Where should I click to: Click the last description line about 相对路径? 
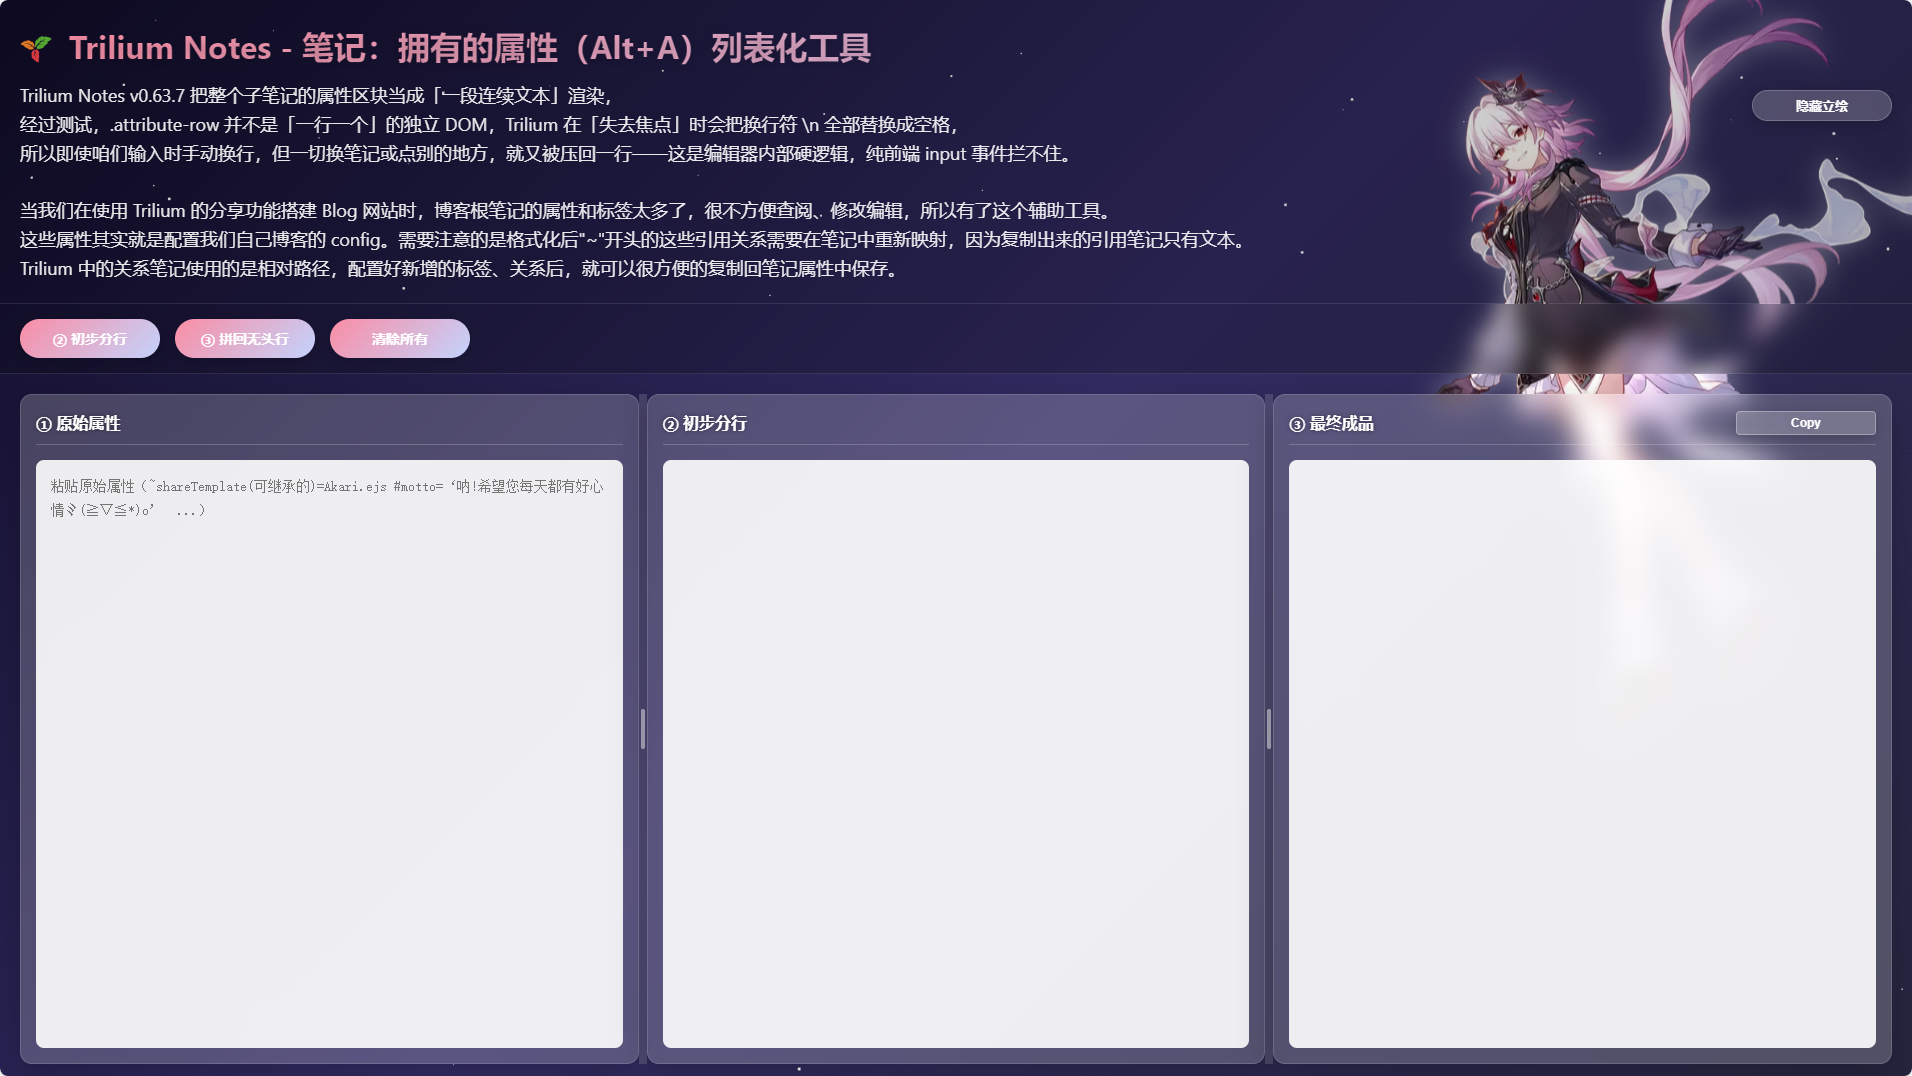click(458, 269)
